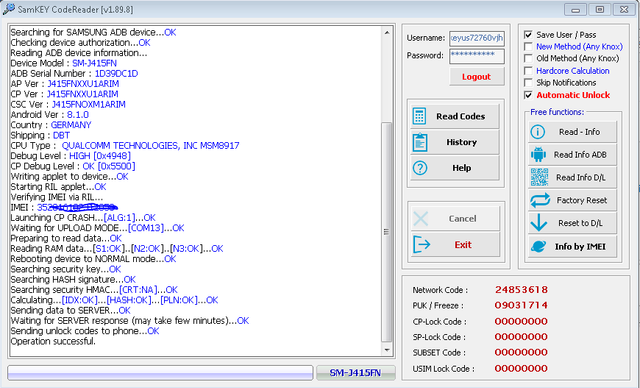Click the Help button label
Image resolution: width=640 pixels, height=388 pixels.
pos(461,168)
